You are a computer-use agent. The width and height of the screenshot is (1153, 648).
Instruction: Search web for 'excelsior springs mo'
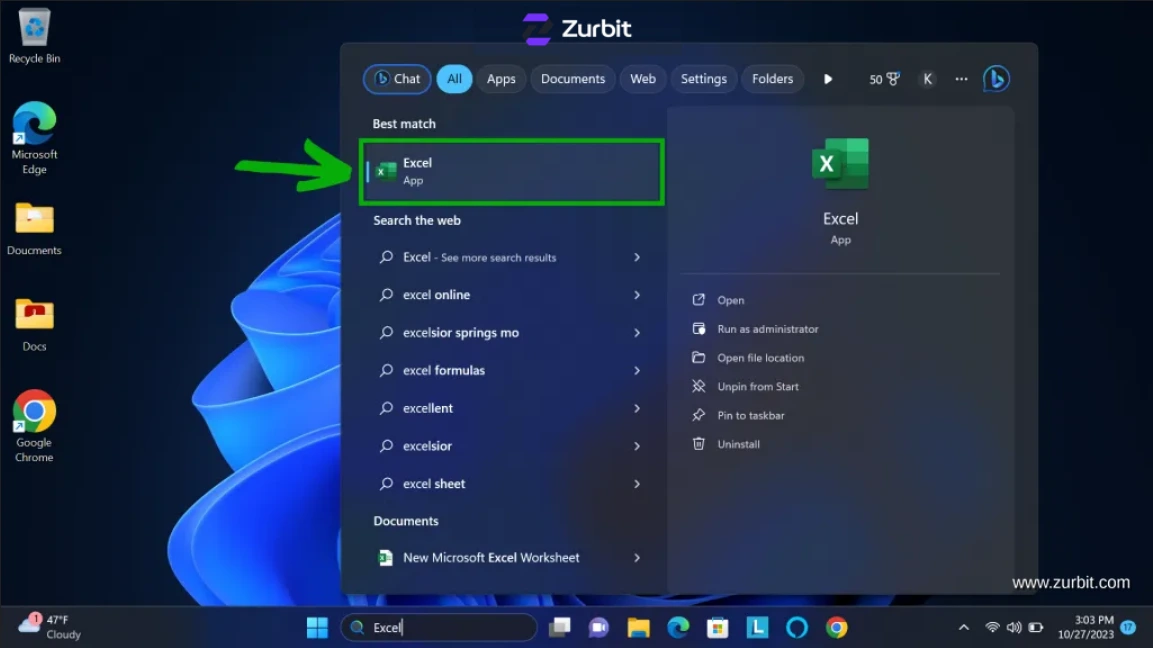[x=460, y=332]
